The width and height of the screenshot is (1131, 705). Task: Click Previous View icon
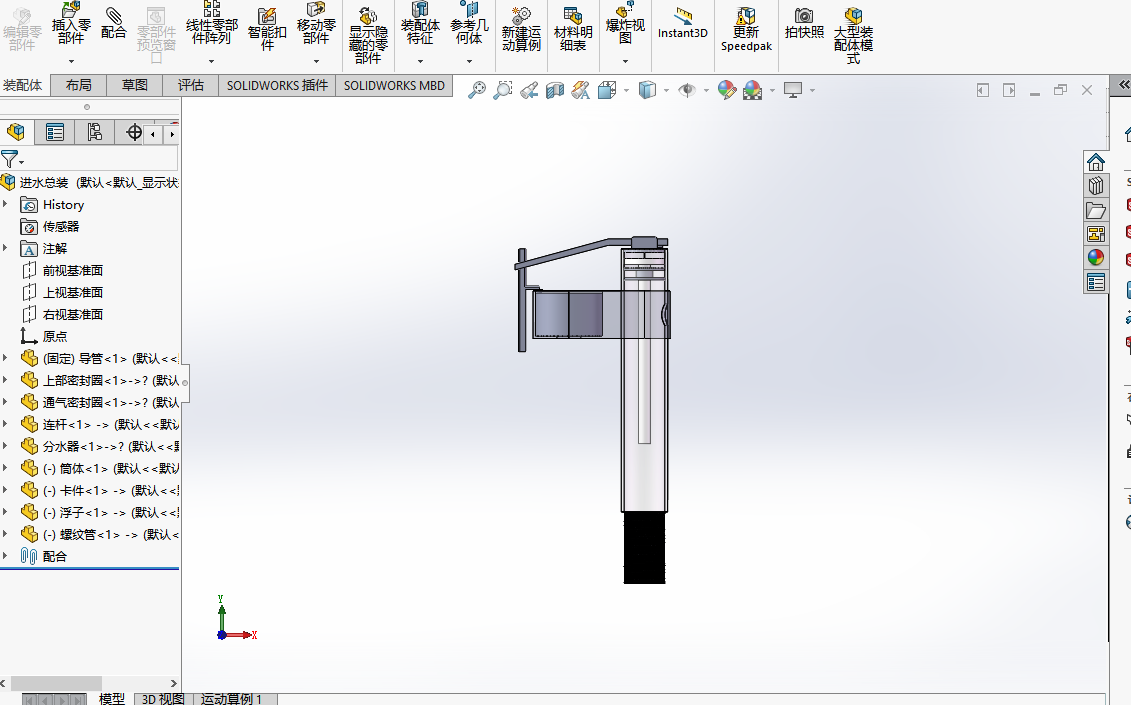pyautogui.click(x=529, y=90)
